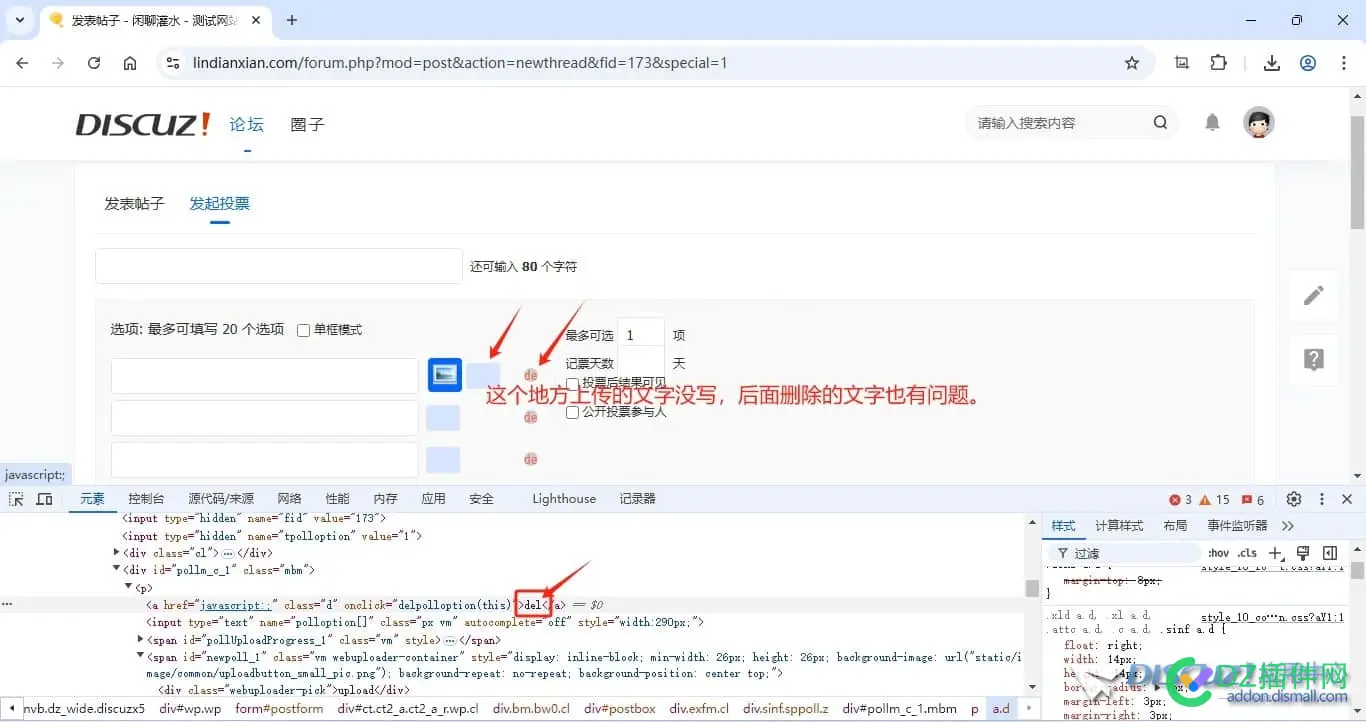Check the 投票后结果可见 option
The height and width of the screenshot is (722, 1366).
pyautogui.click(x=572, y=384)
